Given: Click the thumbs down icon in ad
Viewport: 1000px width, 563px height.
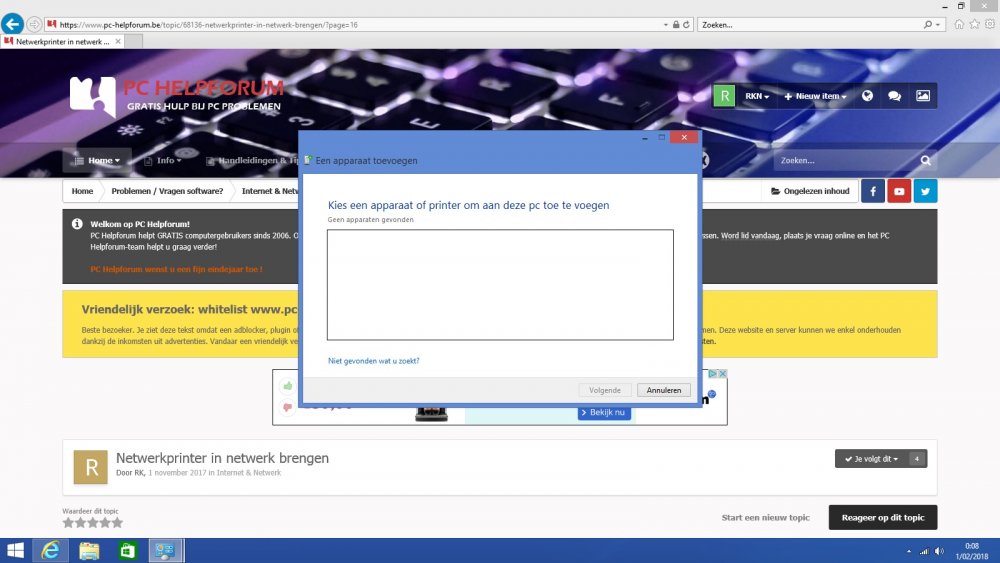Looking at the screenshot, I should click(288, 407).
